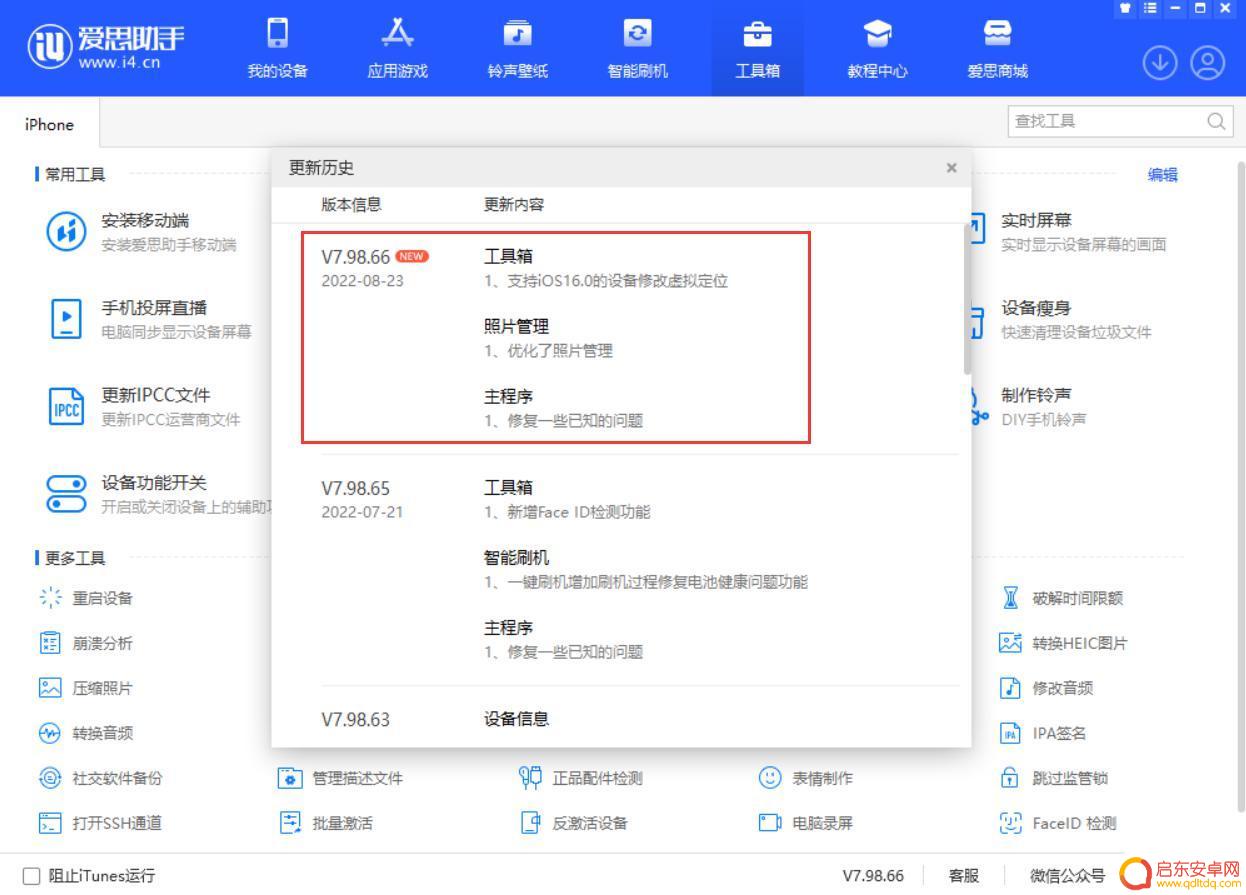Open 实时屏幕 tool
1246x895 pixels.
[x=1068, y=231]
